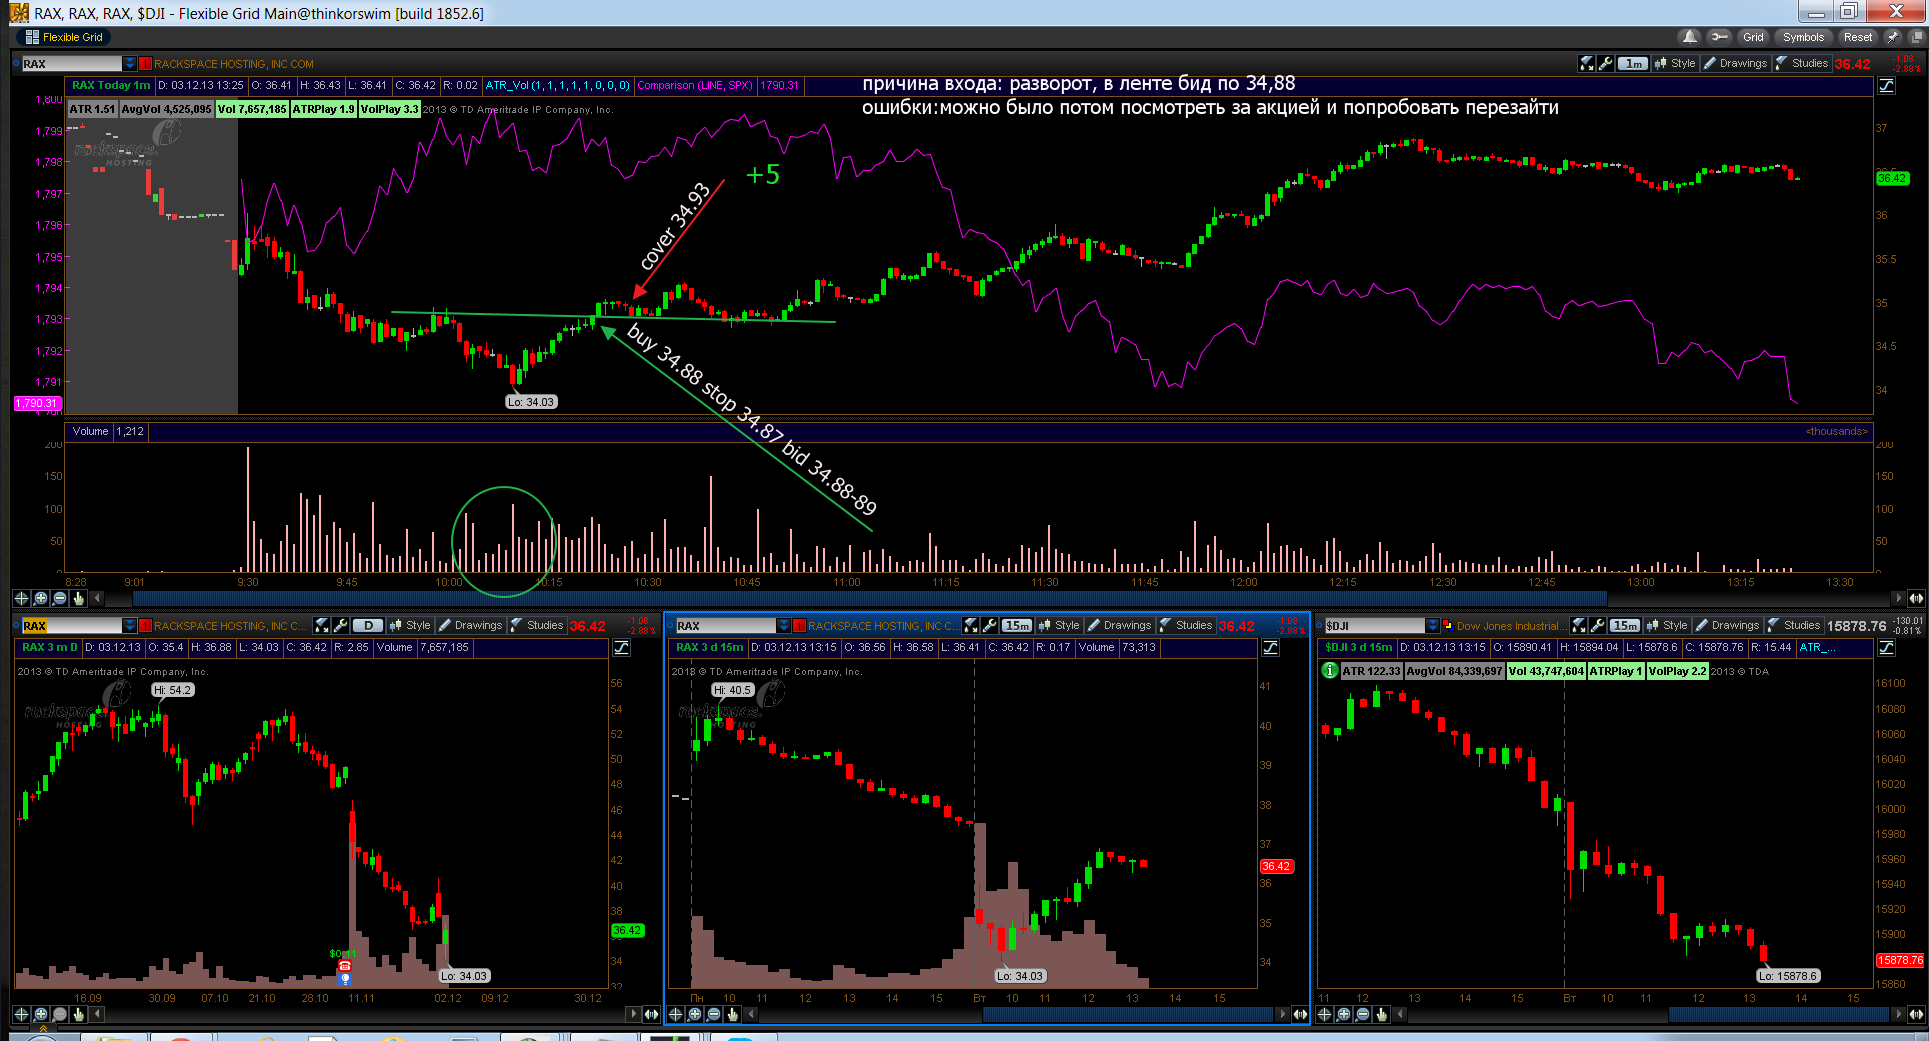Screen dimensions: 1929x1041
Task: Open the Drawings menu on the daily chart
Action: [x=471, y=625]
